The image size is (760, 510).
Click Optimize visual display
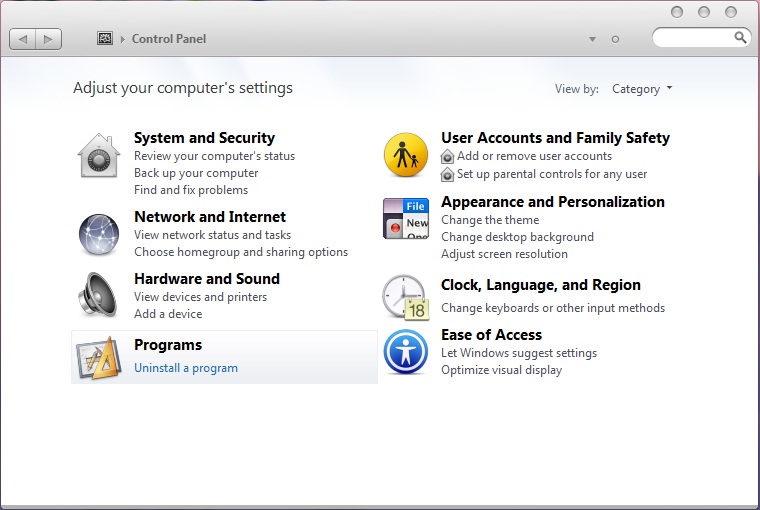[x=502, y=370]
